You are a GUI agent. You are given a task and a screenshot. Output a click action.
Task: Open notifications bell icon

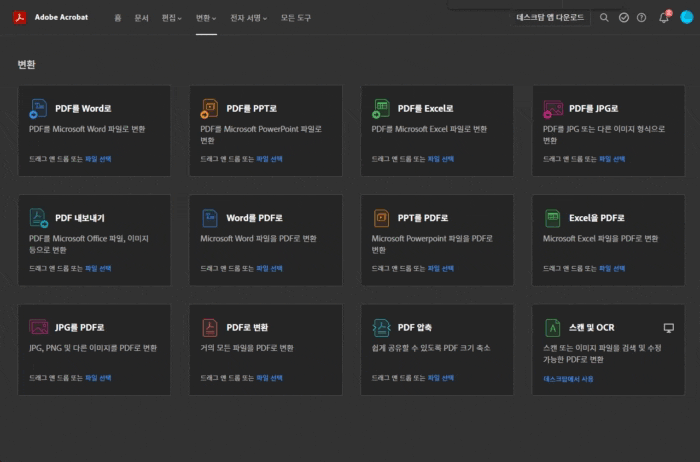tap(663, 17)
